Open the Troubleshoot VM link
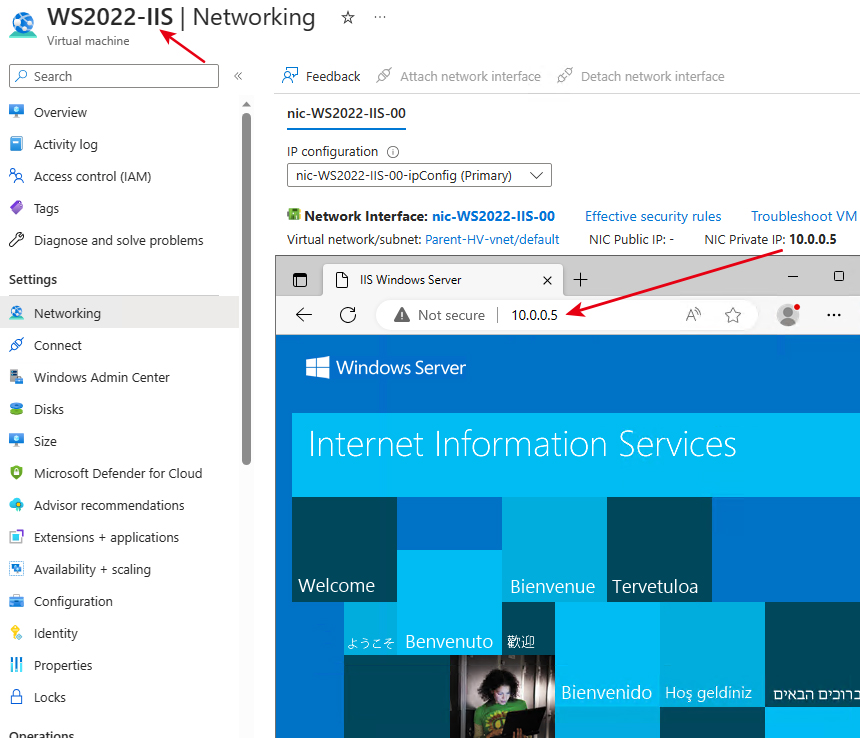 click(x=804, y=217)
